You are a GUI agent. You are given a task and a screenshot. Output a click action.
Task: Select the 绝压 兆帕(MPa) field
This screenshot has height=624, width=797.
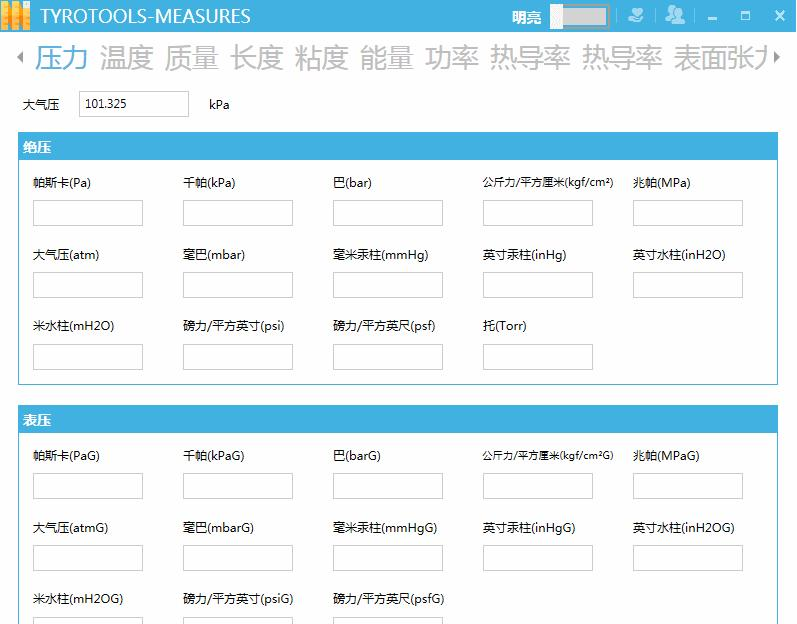pyautogui.click(x=688, y=213)
